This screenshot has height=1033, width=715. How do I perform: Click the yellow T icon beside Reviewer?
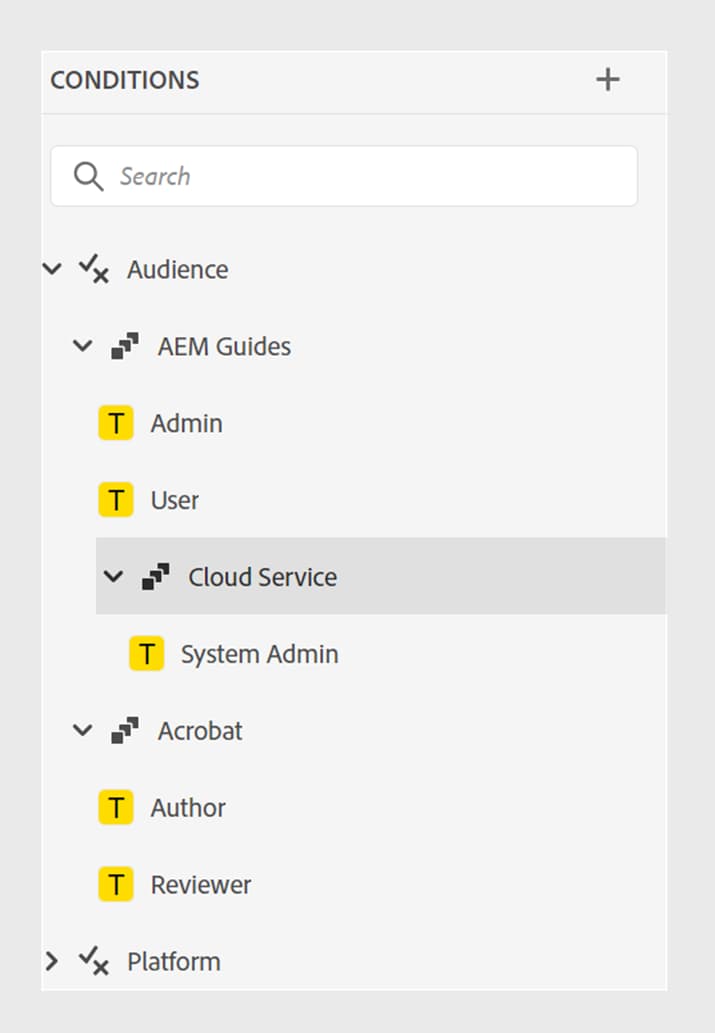[x=116, y=884]
